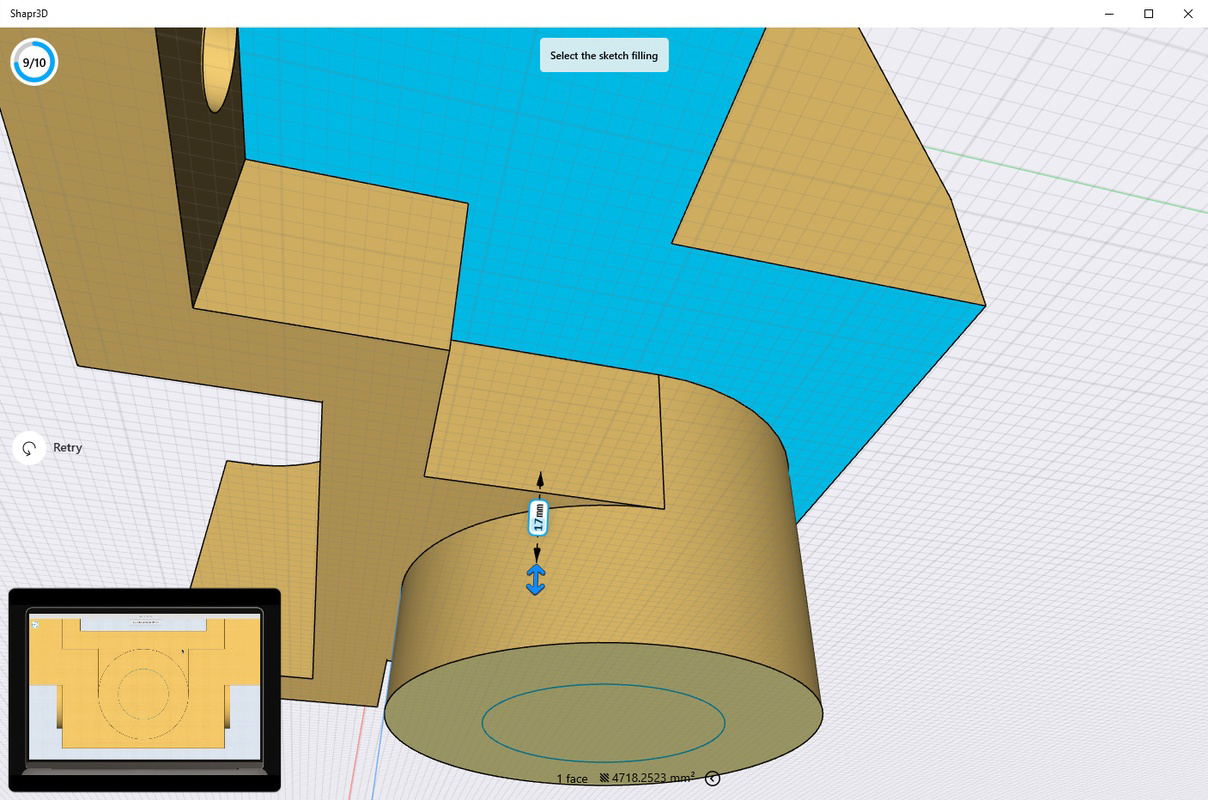Image resolution: width=1208 pixels, height=800 pixels.
Task: Minimize the Shapr3D window
Action: (1108, 14)
